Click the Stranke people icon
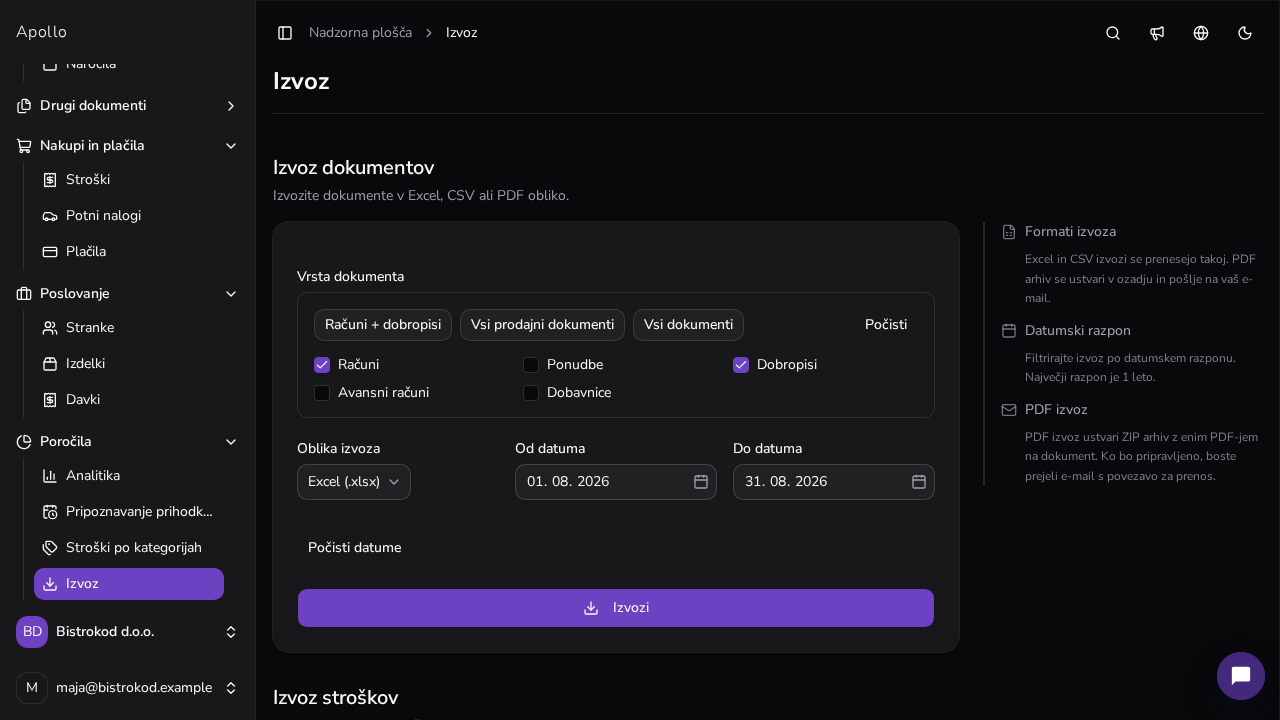 coord(50,328)
